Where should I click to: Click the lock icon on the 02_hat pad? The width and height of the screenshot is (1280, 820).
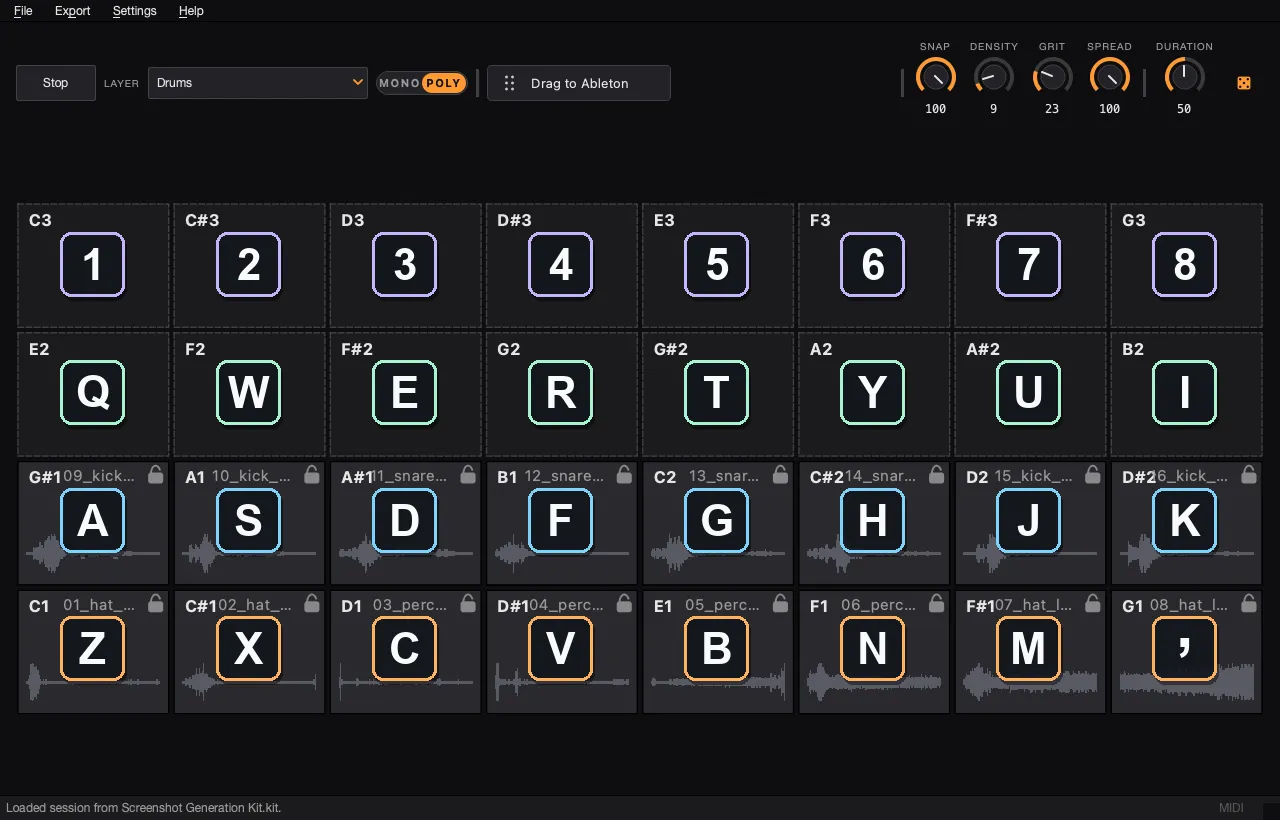[x=312, y=603]
